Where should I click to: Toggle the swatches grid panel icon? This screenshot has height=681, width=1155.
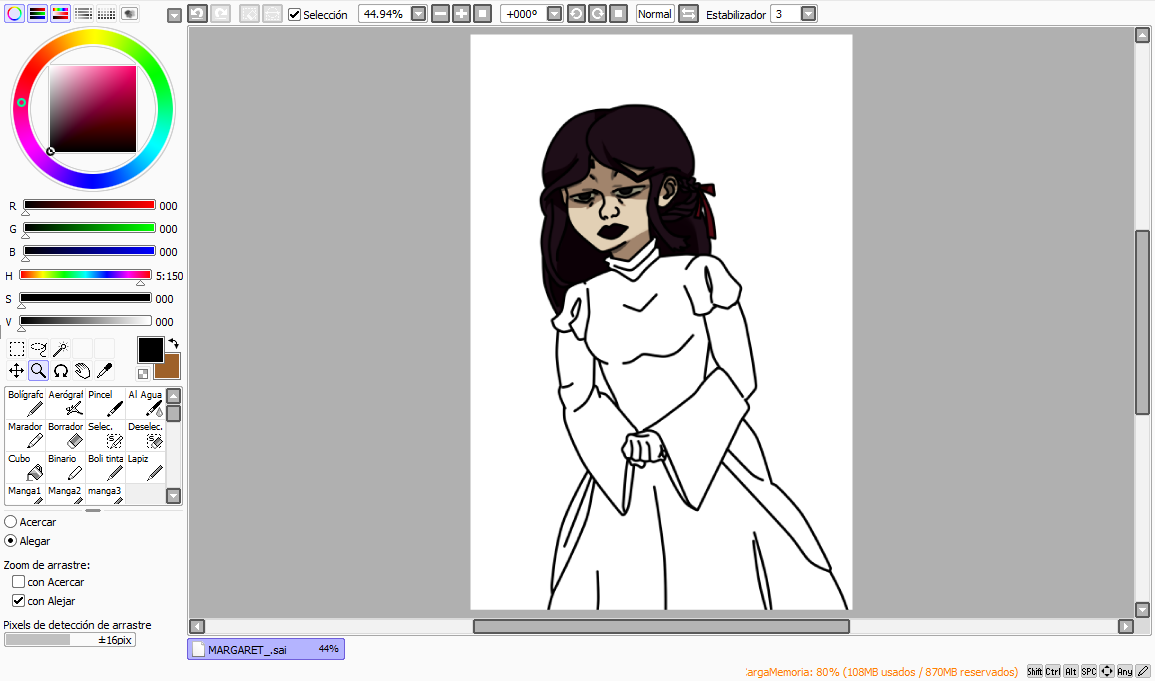pos(106,13)
